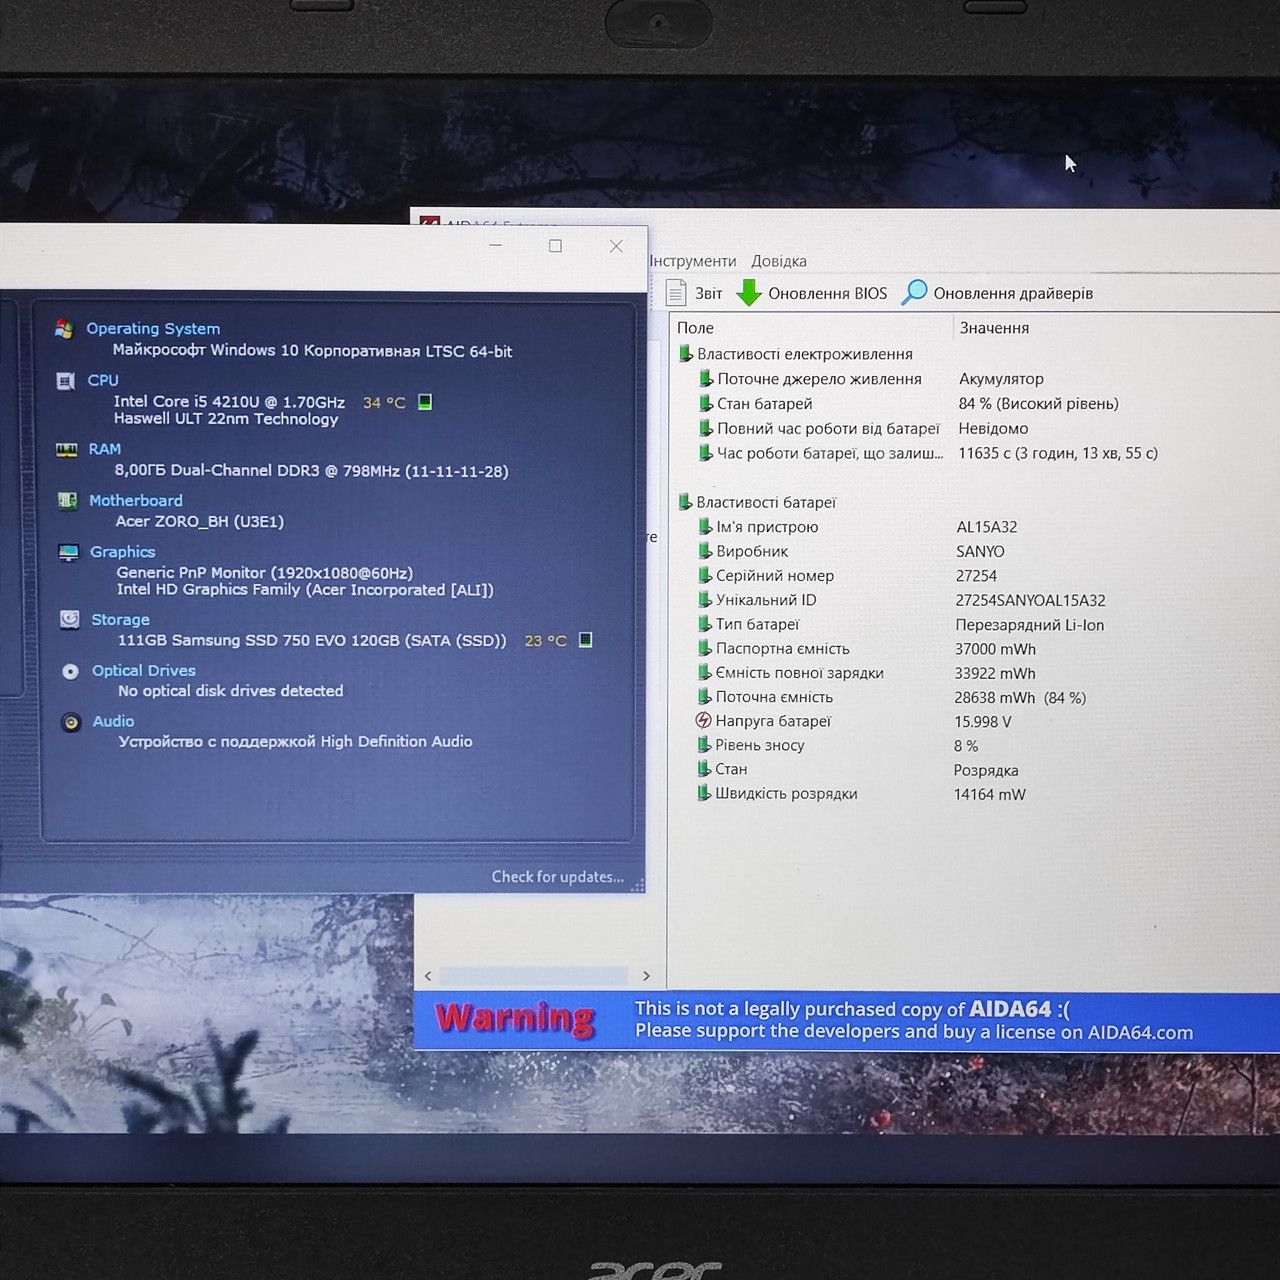Viewport: 1280px width, 1280px height.
Task: Open the Довідка menu
Action: click(x=779, y=261)
